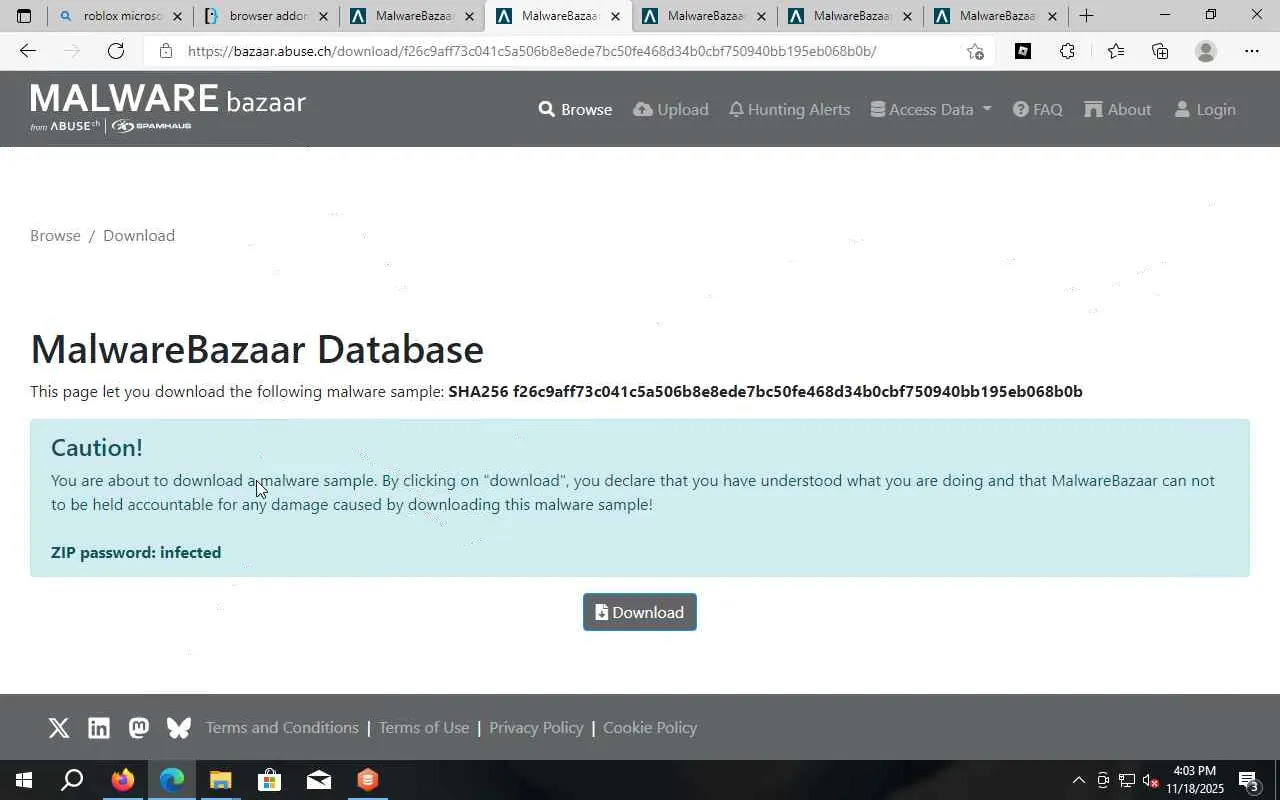Open the notification center
The image size is (1280, 800).
(1249, 780)
